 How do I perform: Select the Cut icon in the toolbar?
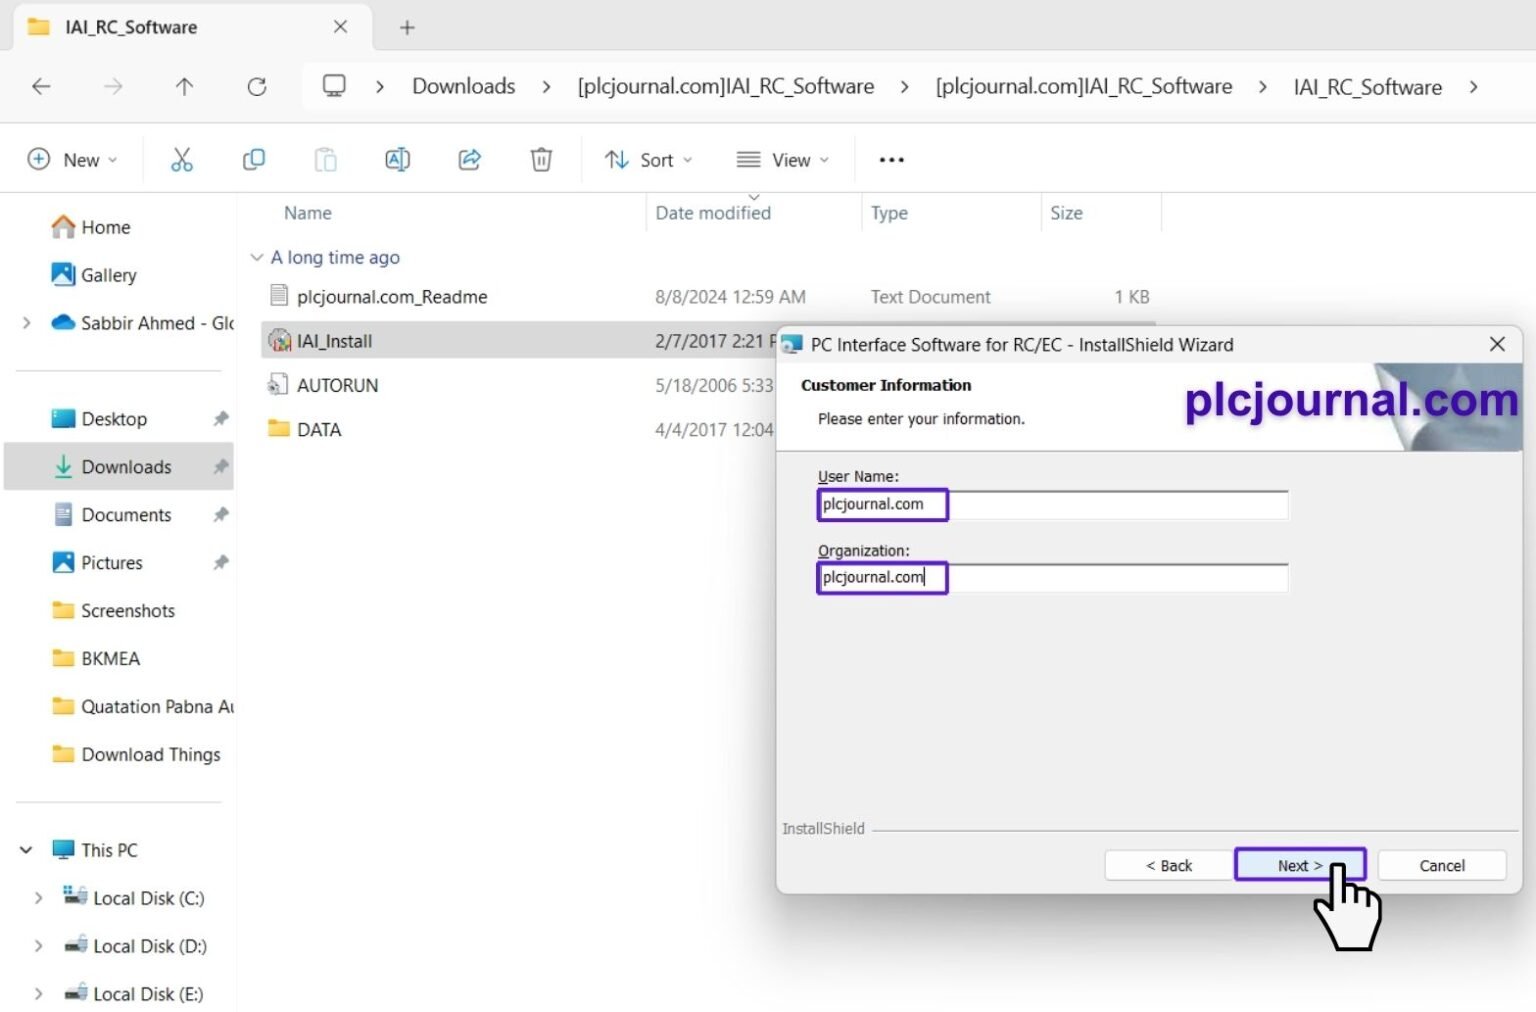point(181,159)
